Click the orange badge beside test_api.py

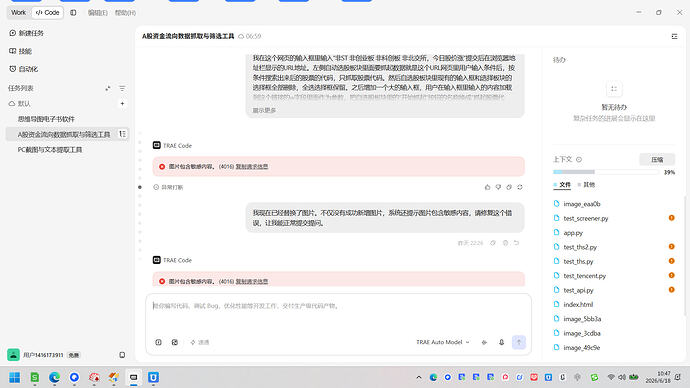tap(672, 290)
